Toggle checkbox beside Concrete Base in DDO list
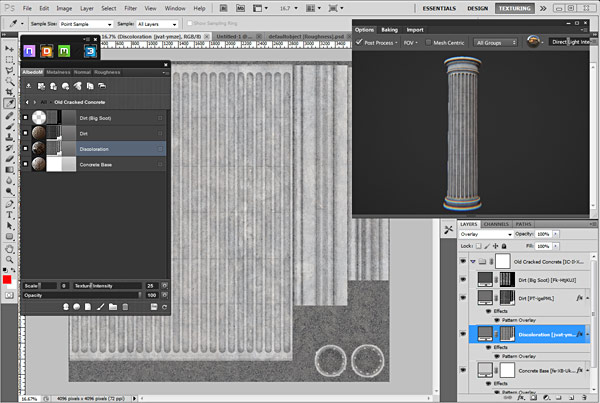 tap(25, 164)
